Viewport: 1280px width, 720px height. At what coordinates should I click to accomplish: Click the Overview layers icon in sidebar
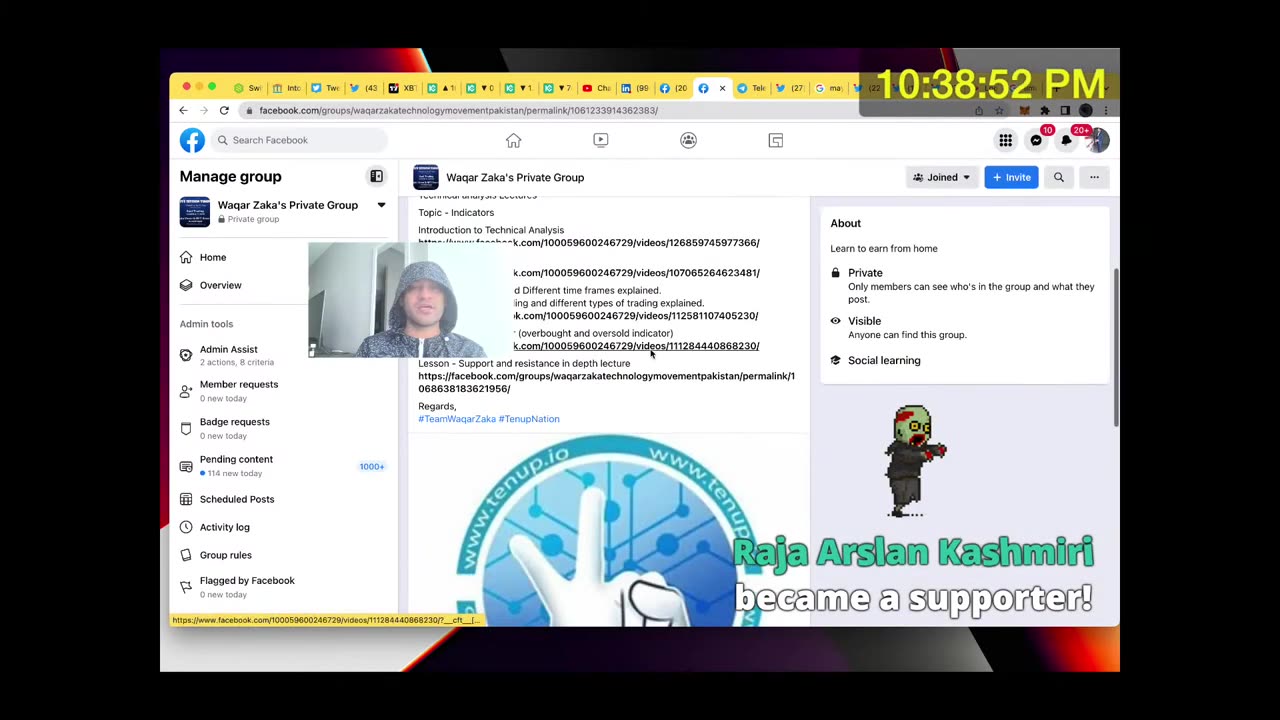click(186, 285)
